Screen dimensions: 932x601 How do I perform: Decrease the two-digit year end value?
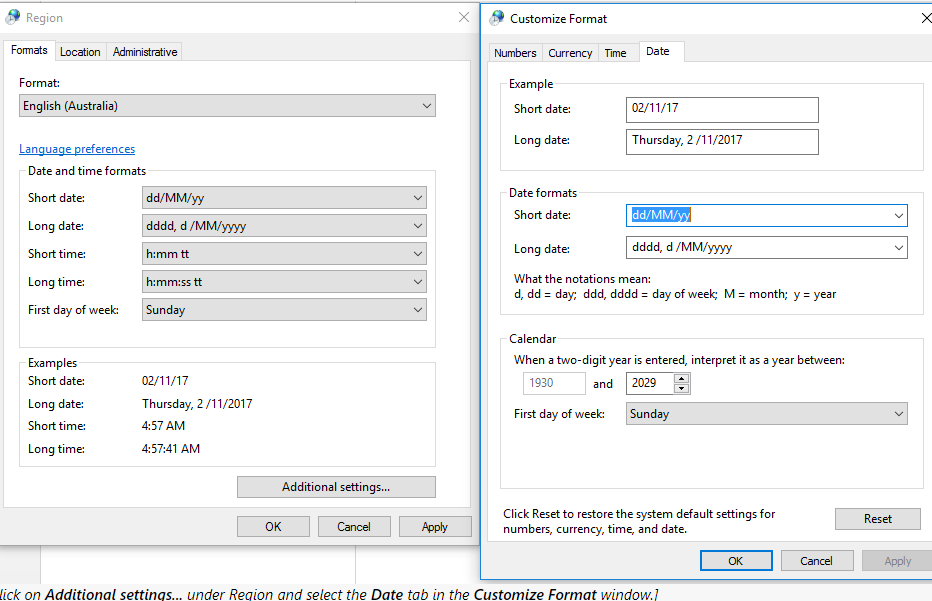[682, 389]
